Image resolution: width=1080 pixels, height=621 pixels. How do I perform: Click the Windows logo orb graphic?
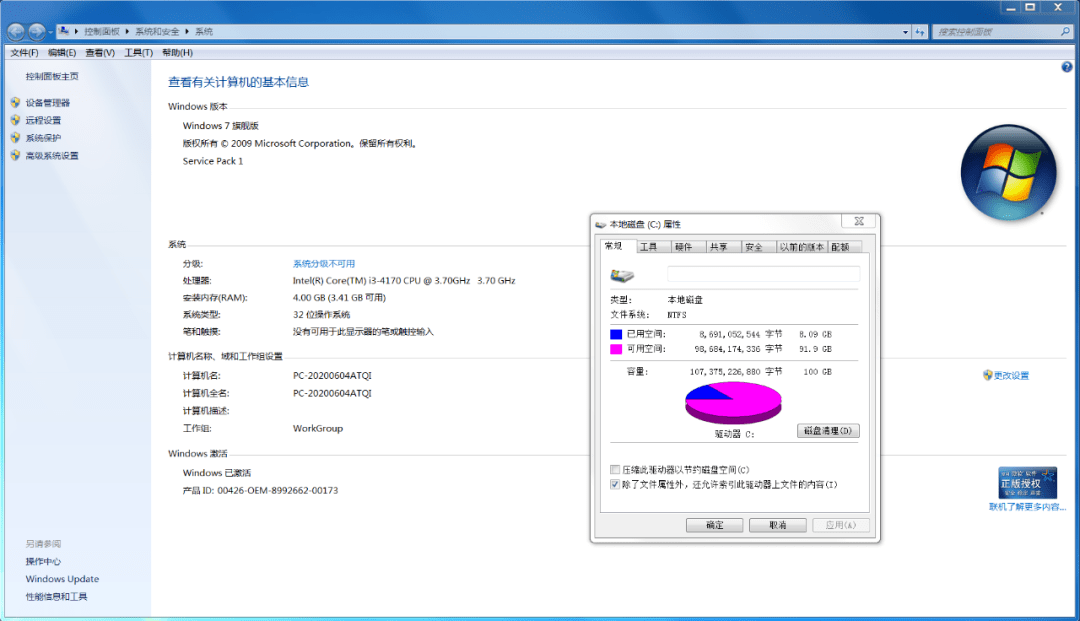point(1008,172)
